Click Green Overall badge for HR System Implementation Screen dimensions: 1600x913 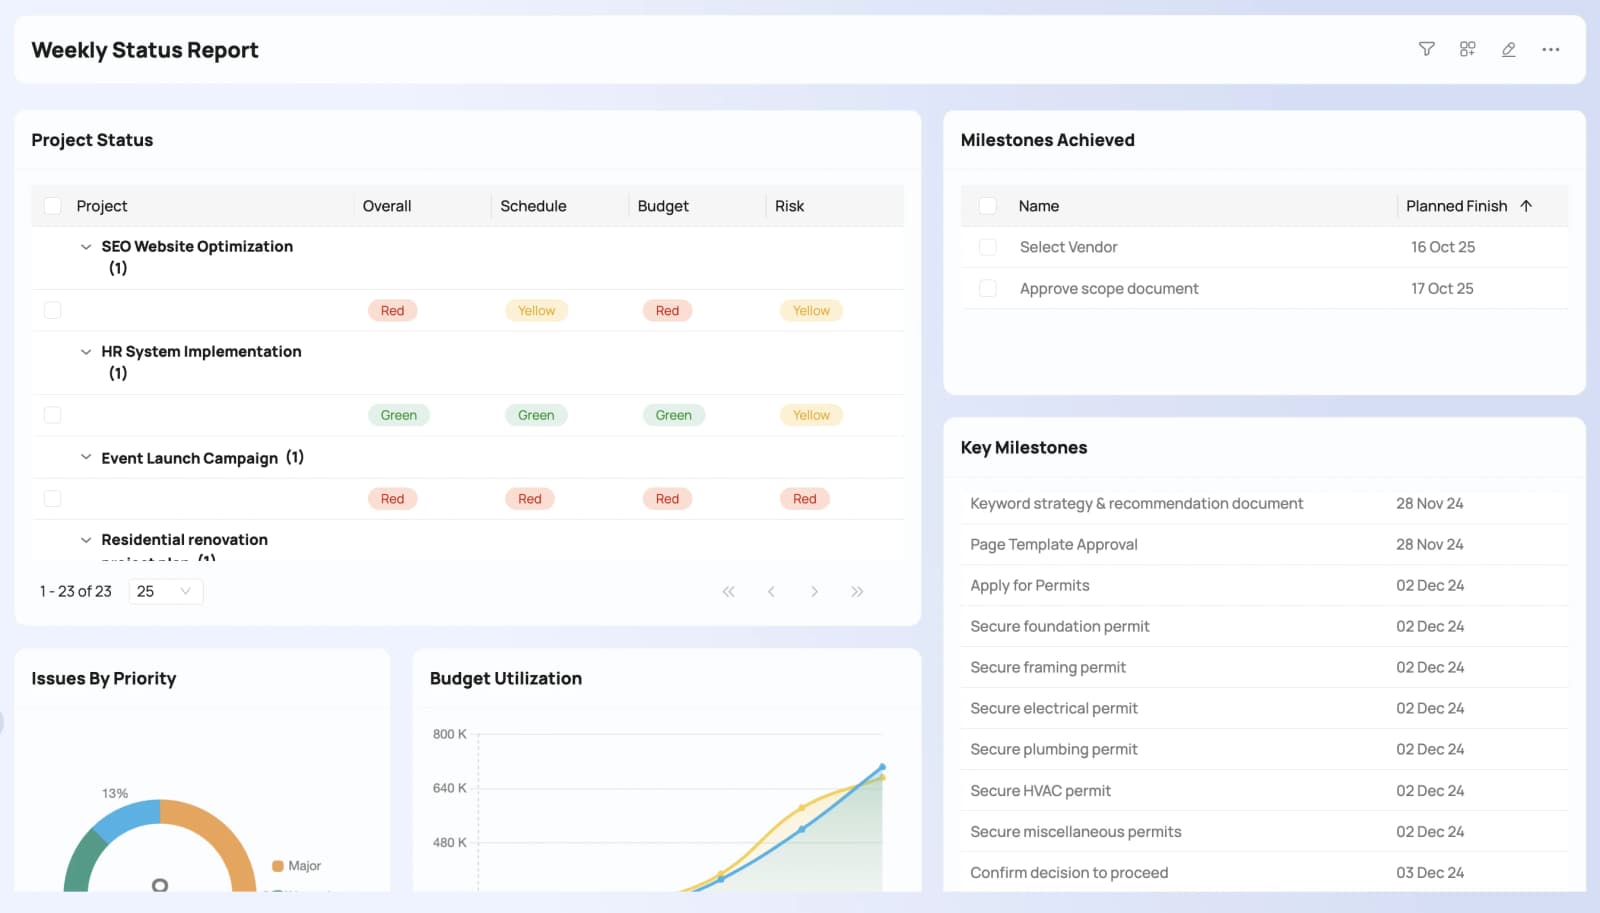pos(398,415)
